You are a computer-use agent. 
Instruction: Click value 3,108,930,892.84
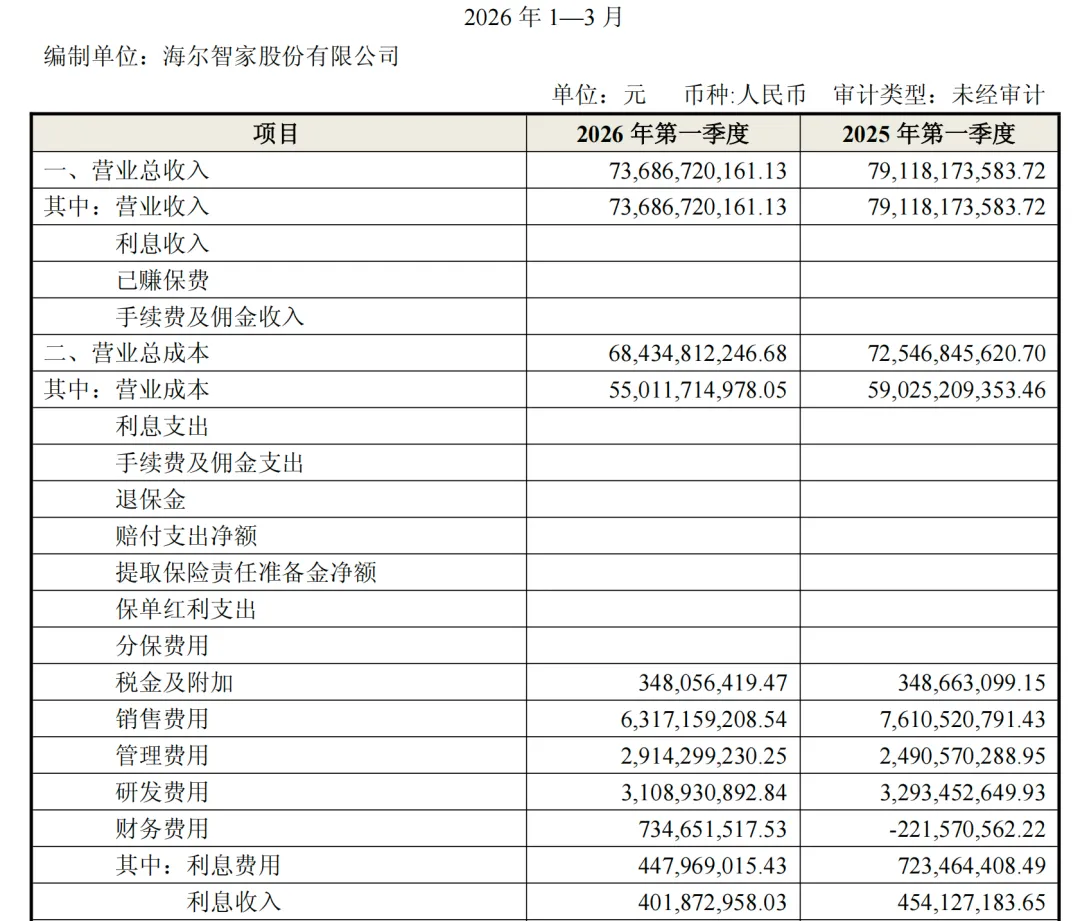(x=704, y=792)
